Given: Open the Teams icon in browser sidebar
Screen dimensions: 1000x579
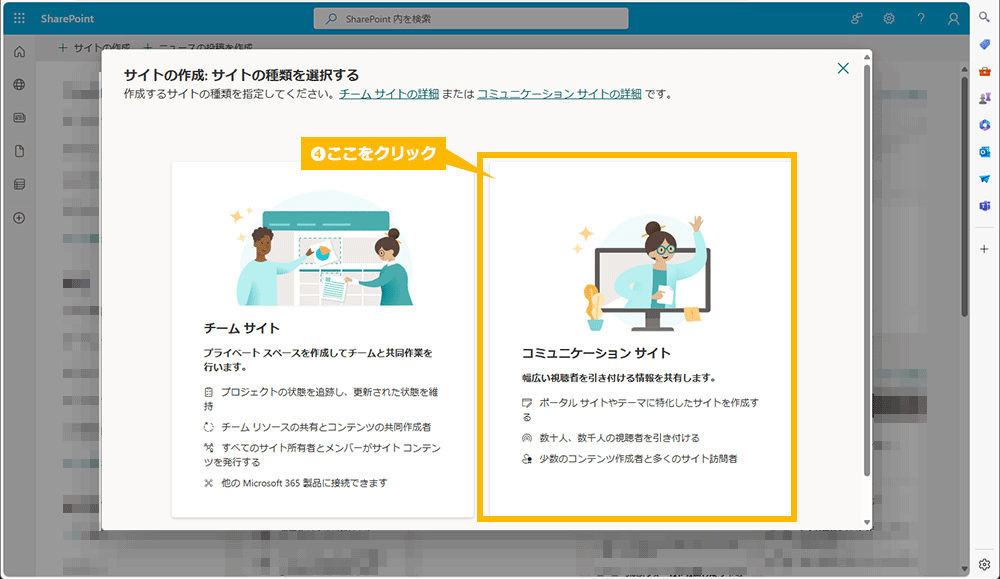Looking at the screenshot, I should point(985,206).
